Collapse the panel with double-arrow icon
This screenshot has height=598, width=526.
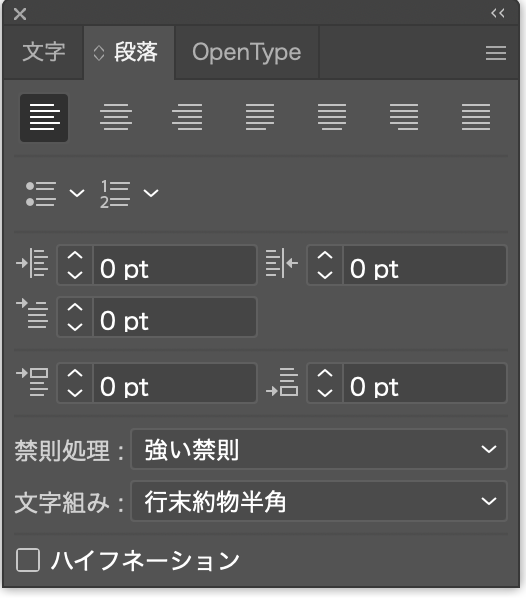pos(498,13)
